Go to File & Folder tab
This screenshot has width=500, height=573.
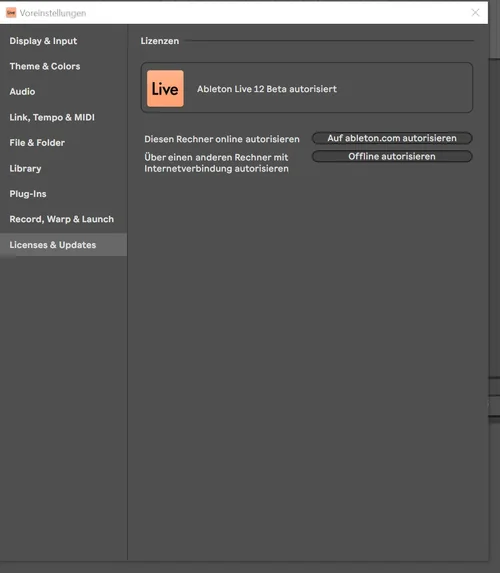coord(37,143)
